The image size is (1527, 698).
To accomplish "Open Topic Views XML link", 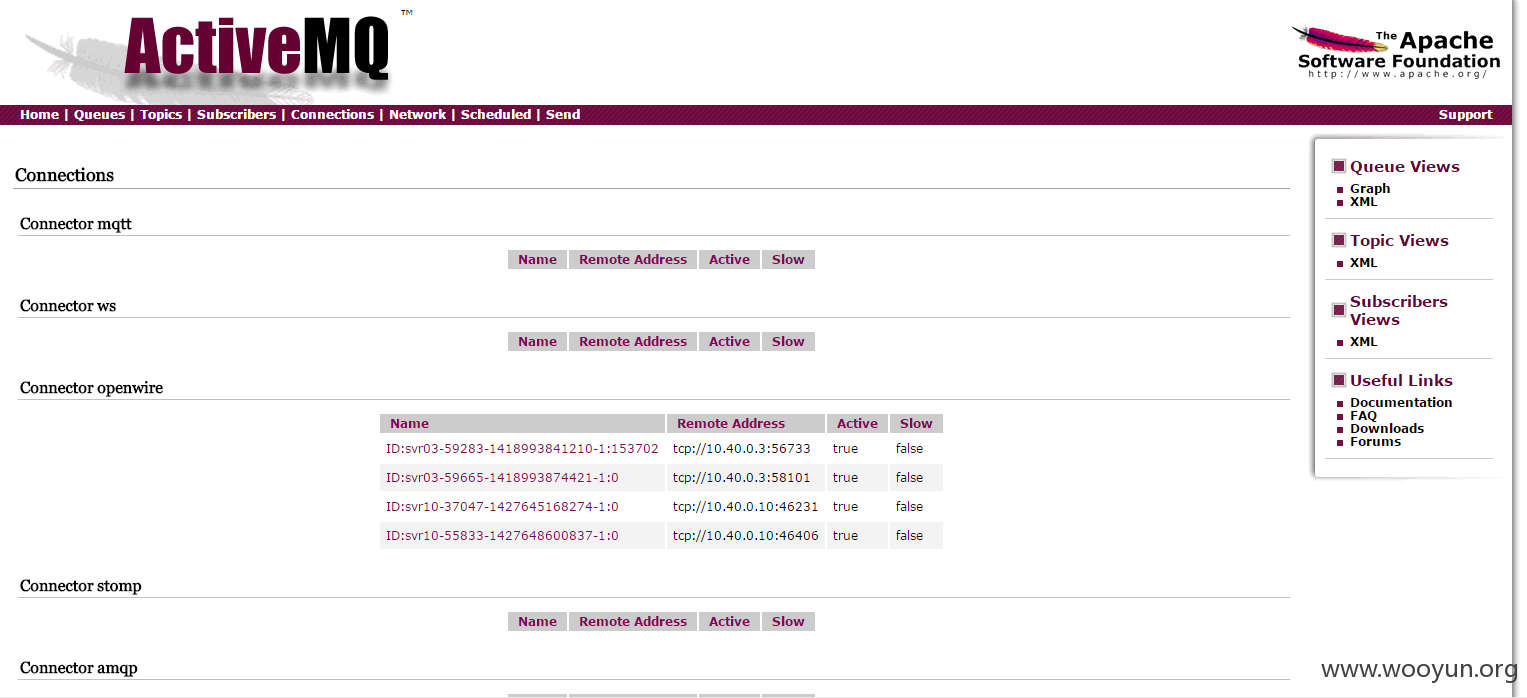I will (1363, 262).
